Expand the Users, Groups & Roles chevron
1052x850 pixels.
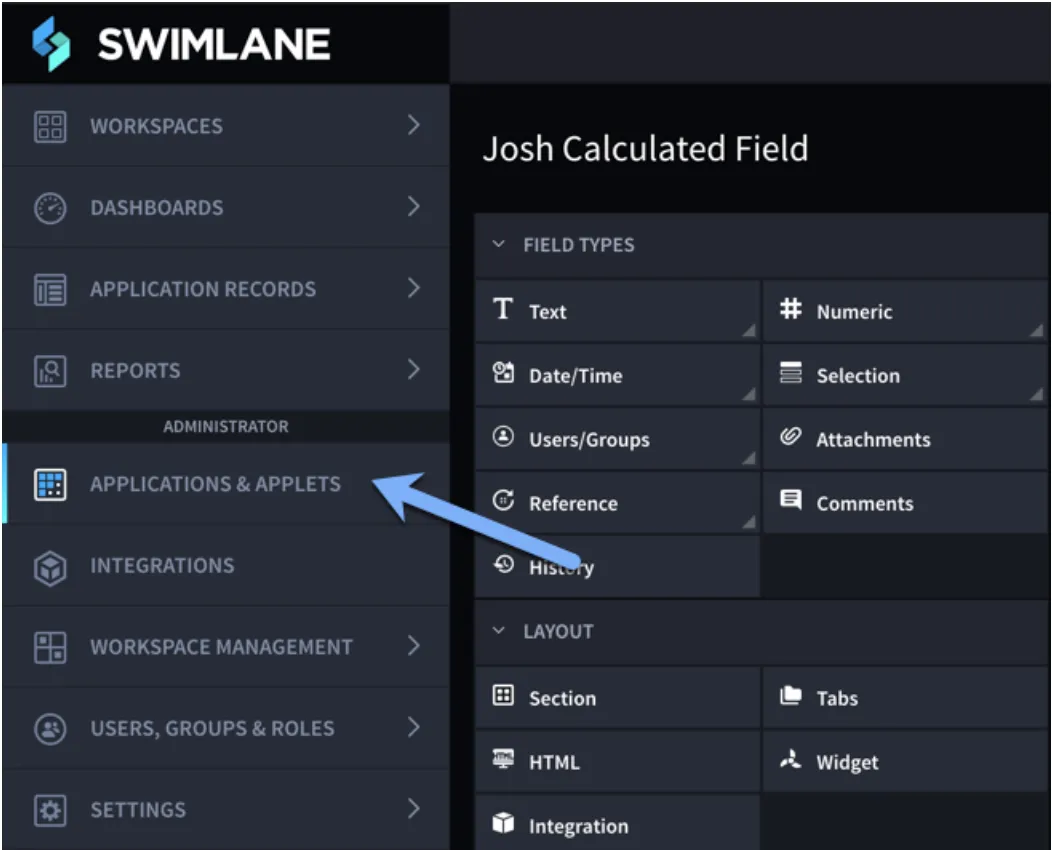(413, 727)
